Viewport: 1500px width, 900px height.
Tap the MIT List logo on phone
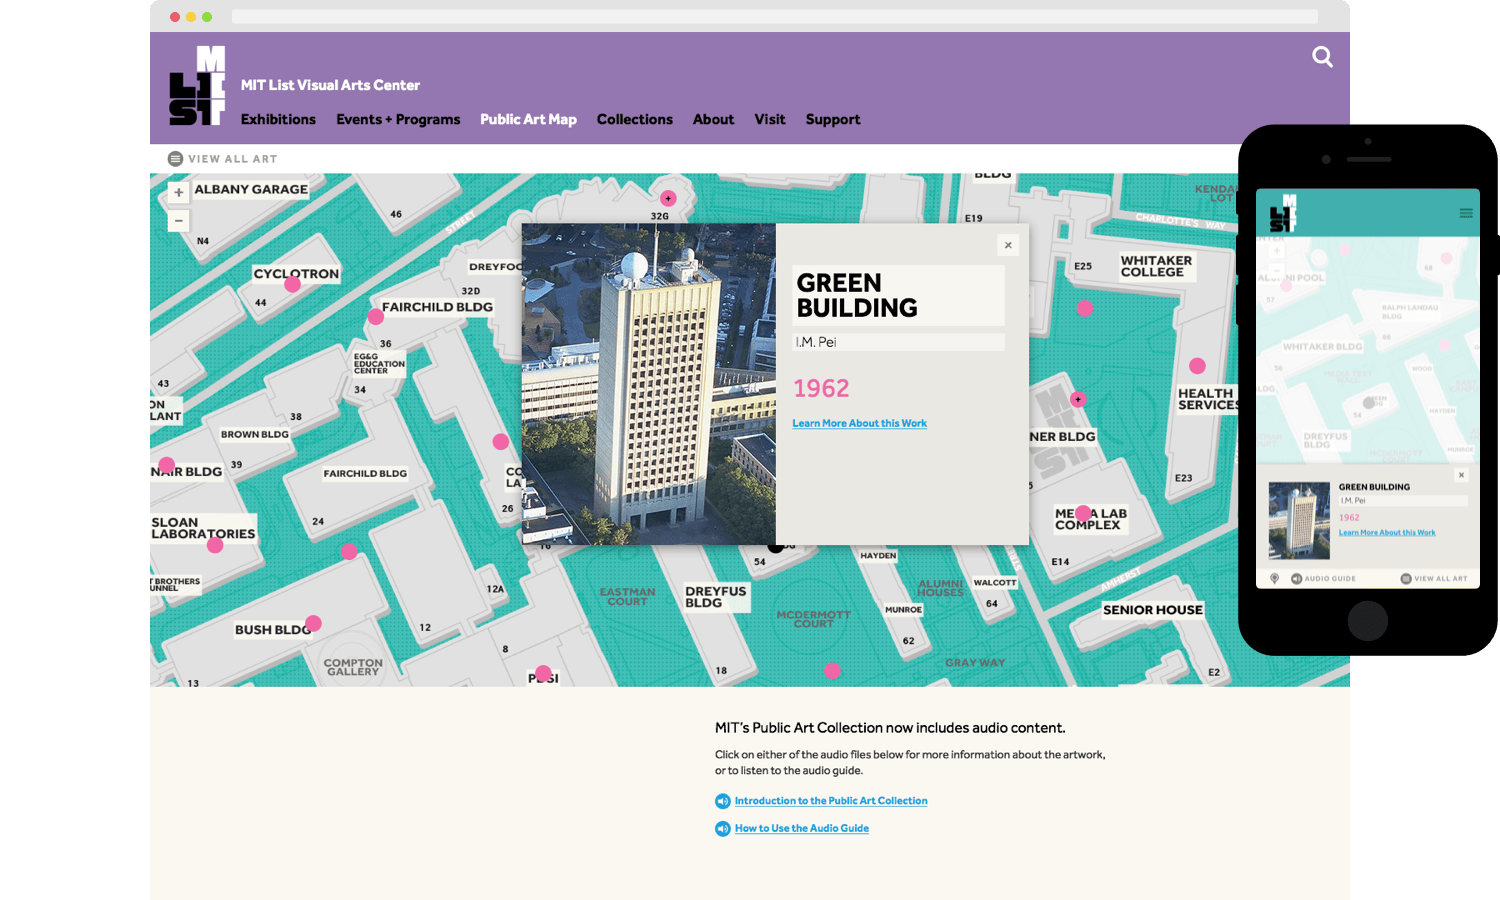[1282, 213]
